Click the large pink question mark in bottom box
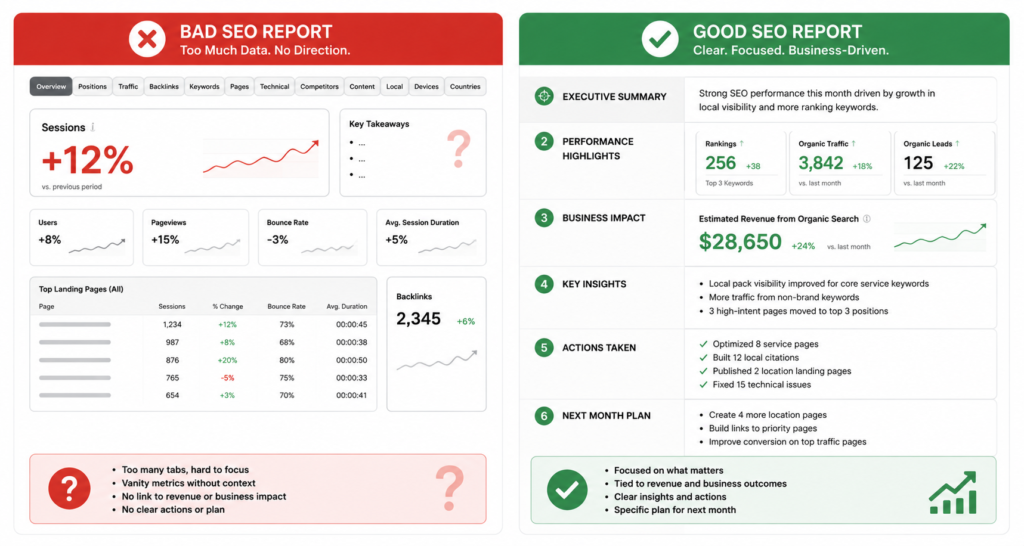Screen dimensions: 1024x546 pyautogui.click(x=449, y=488)
